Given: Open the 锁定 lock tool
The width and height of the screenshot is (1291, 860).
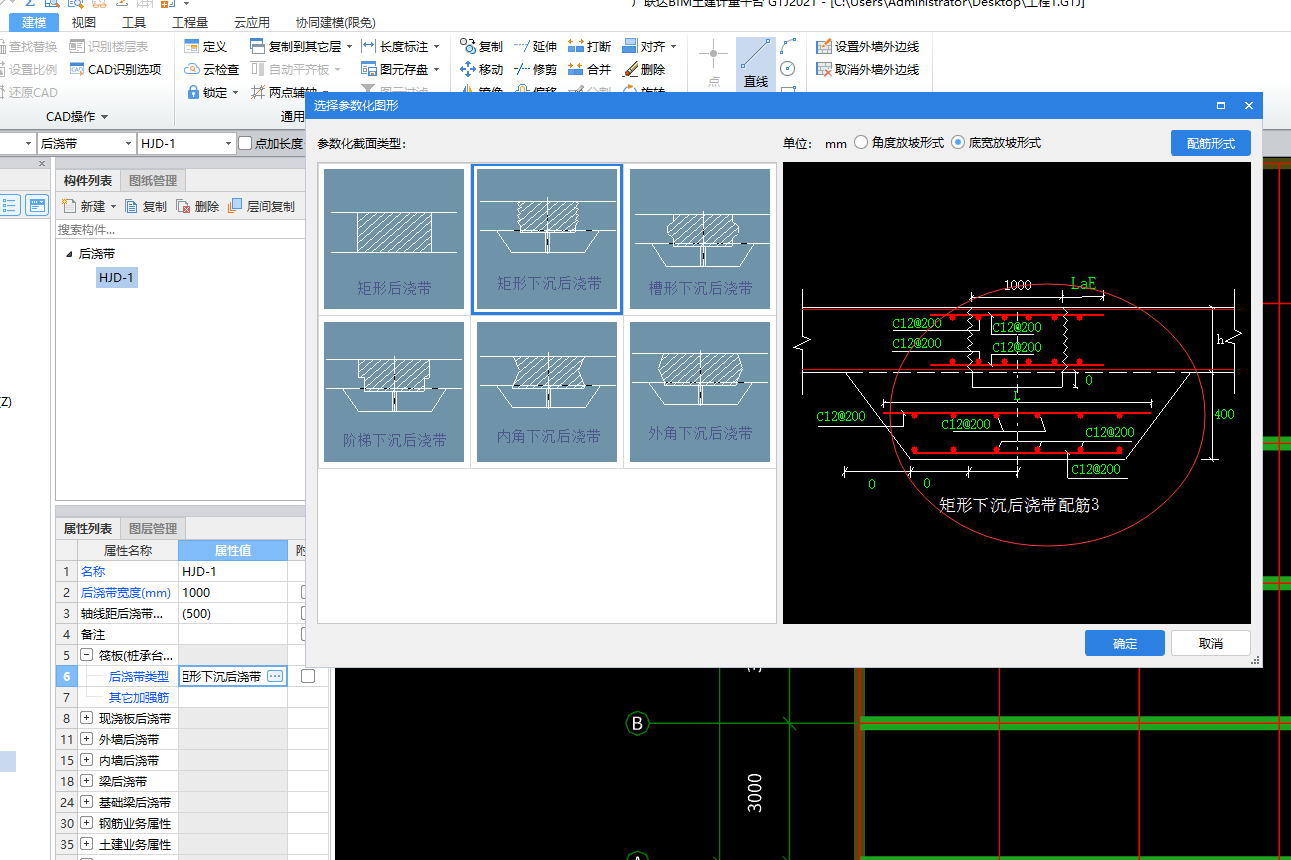Looking at the screenshot, I should pyautogui.click(x=212, y=92).
